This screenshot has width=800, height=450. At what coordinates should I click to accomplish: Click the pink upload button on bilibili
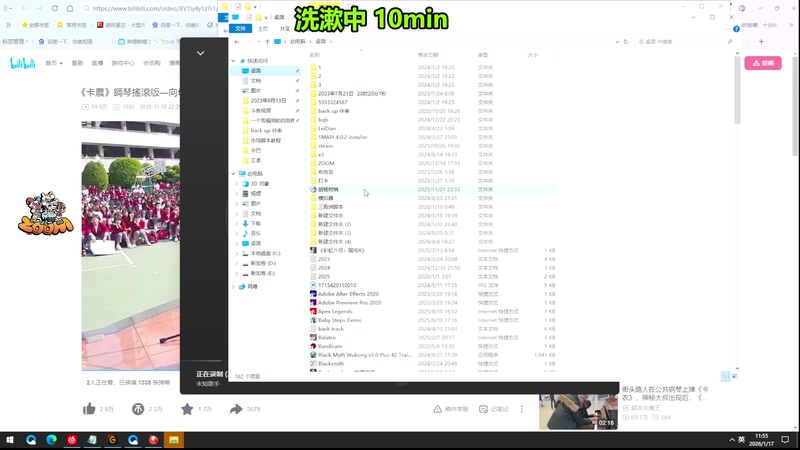tap(763, 63)
